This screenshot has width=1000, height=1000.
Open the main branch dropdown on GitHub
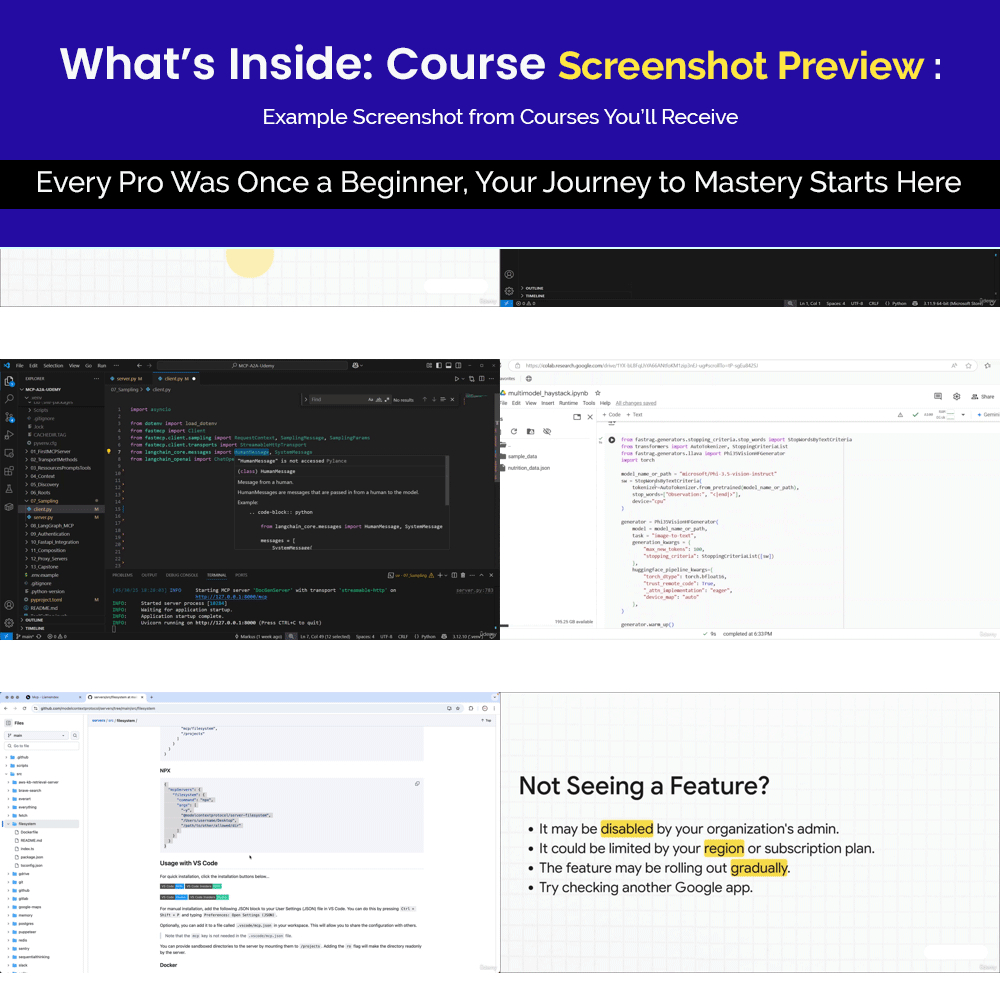pos(35,735)
